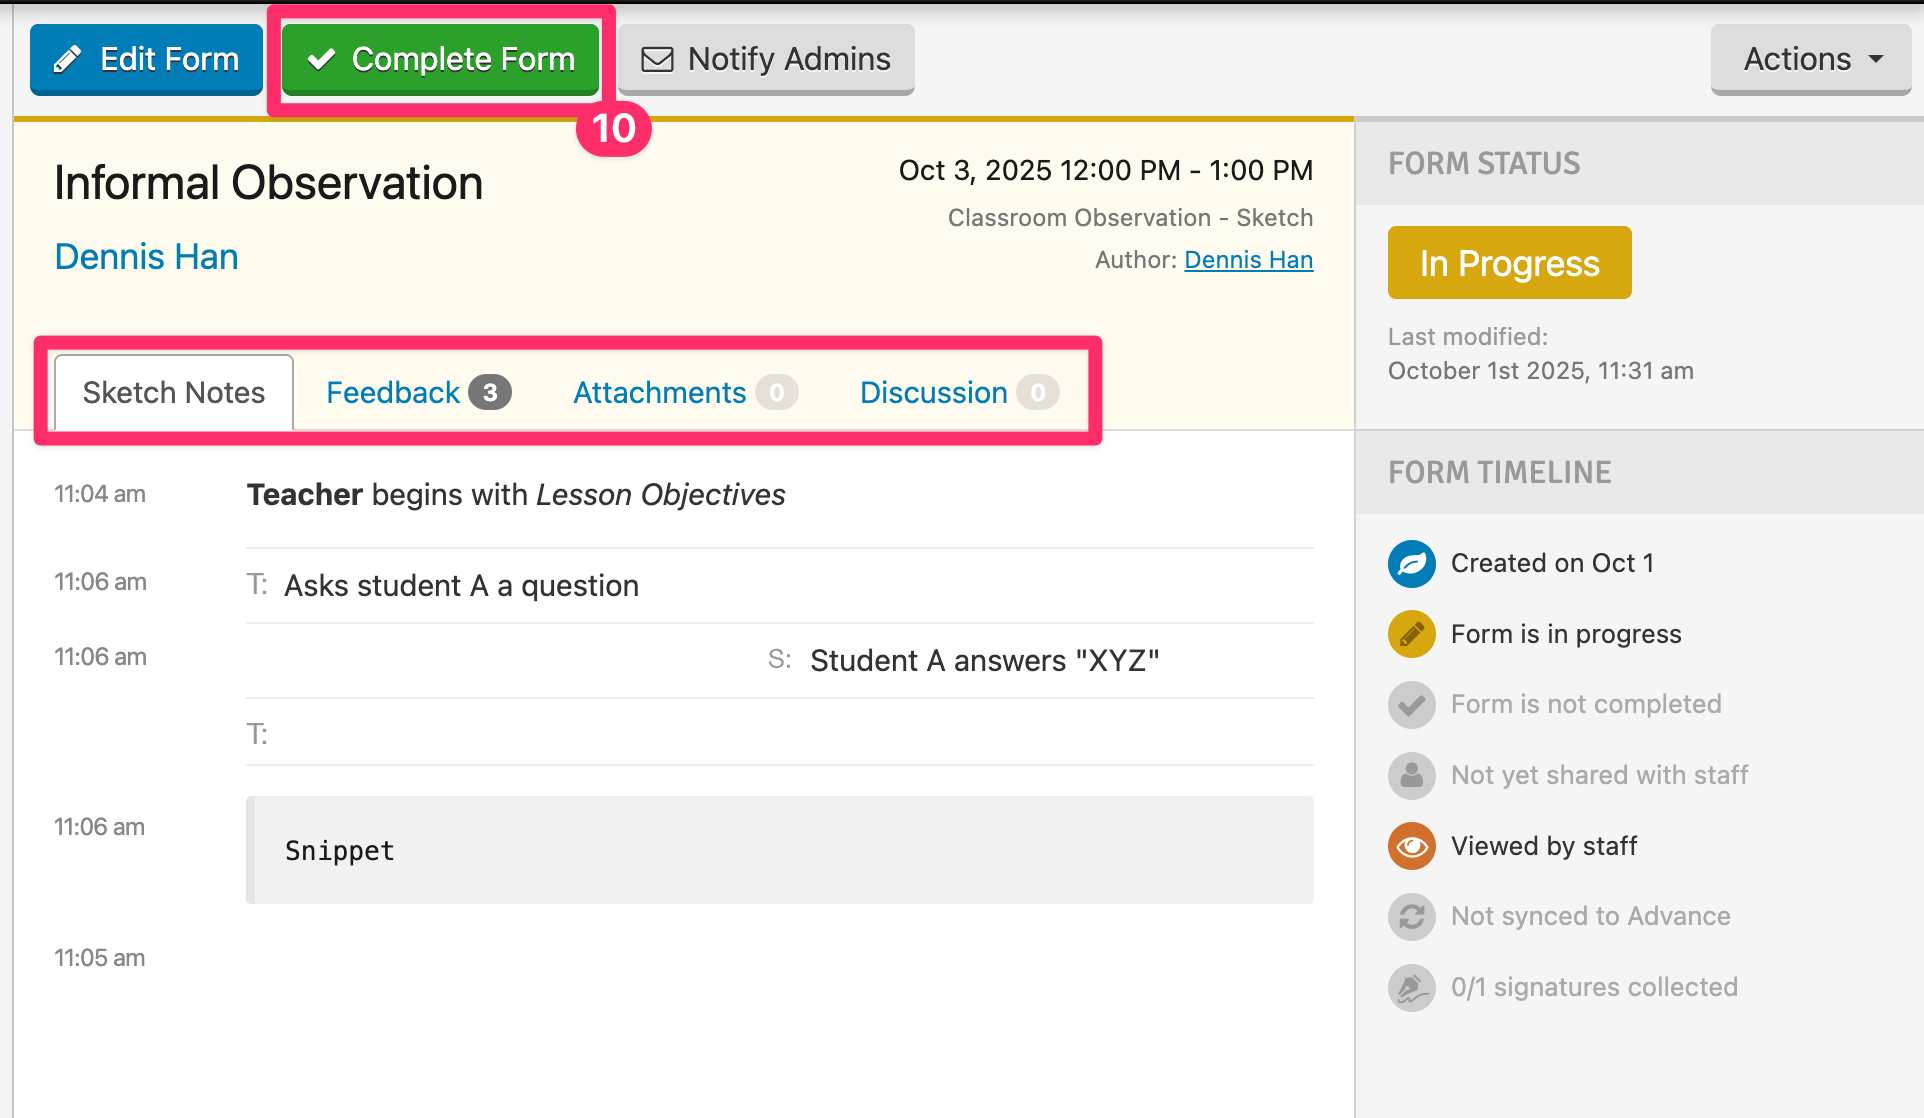Image resolution: width=1924 pixels, height=1118 pixels.
Task: Click the FORM TIMELINE section header
Action: coord(1500,472)
